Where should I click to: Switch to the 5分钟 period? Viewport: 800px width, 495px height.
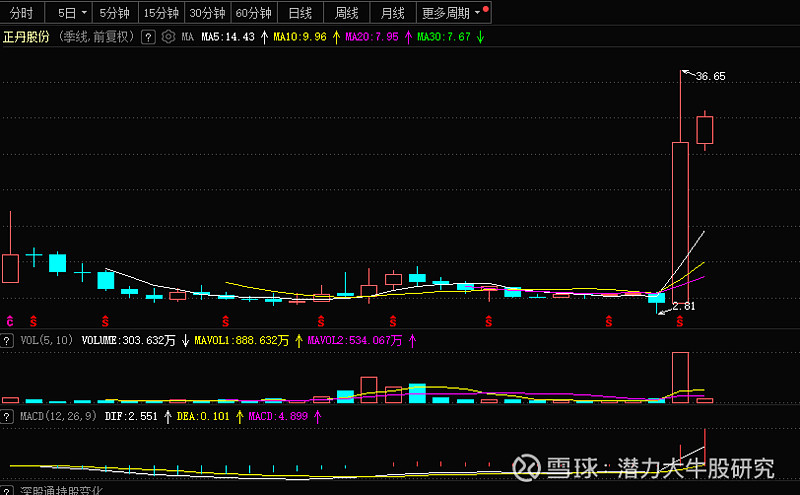[x=115, y=13]
